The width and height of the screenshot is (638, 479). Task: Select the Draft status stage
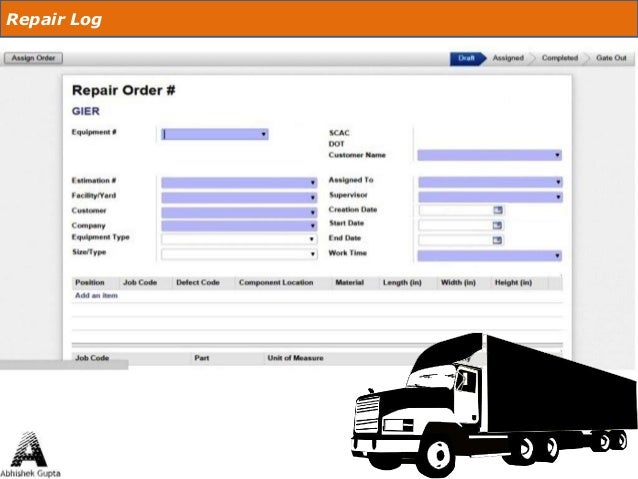467,59
